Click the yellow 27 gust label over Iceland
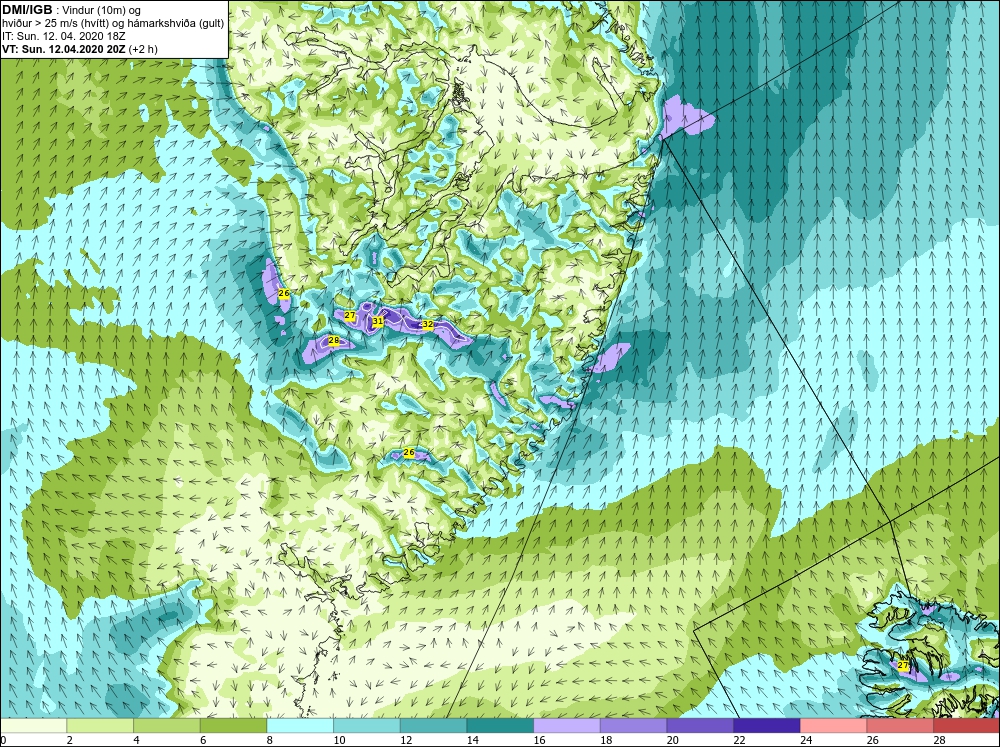The image size is (1000, 747). (902, 665)
